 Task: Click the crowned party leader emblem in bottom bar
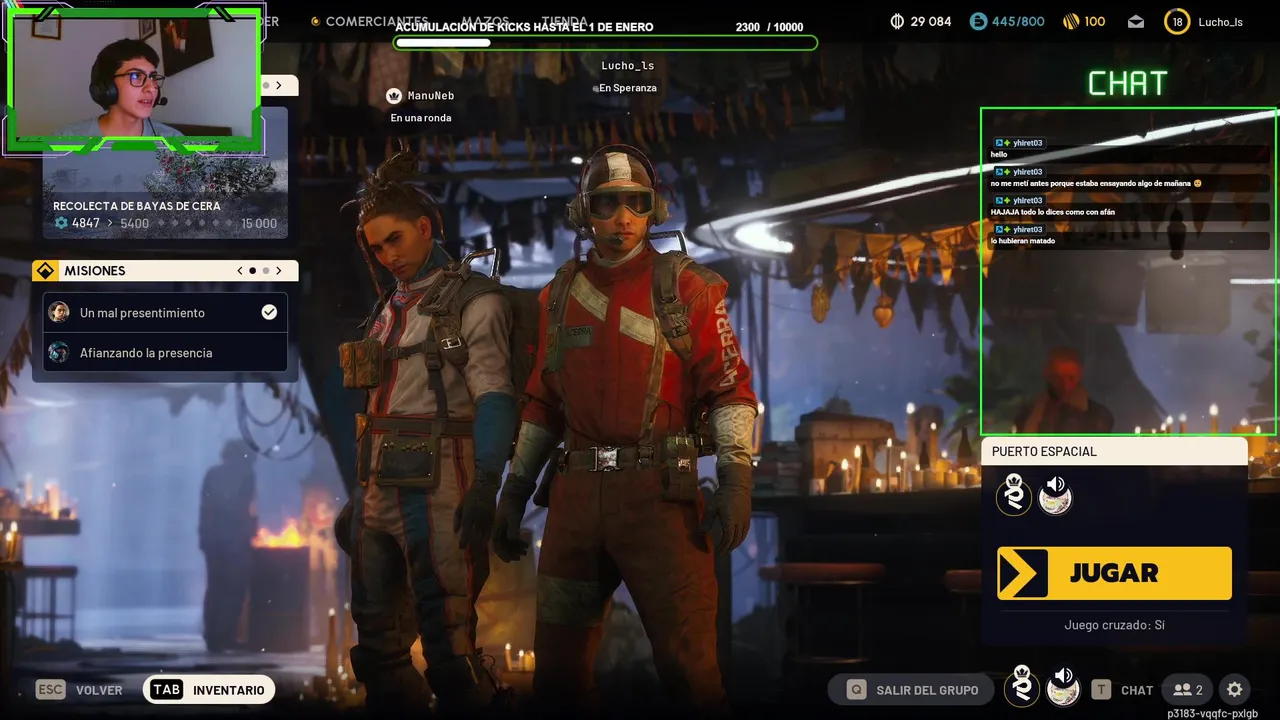pos(1022,686)
